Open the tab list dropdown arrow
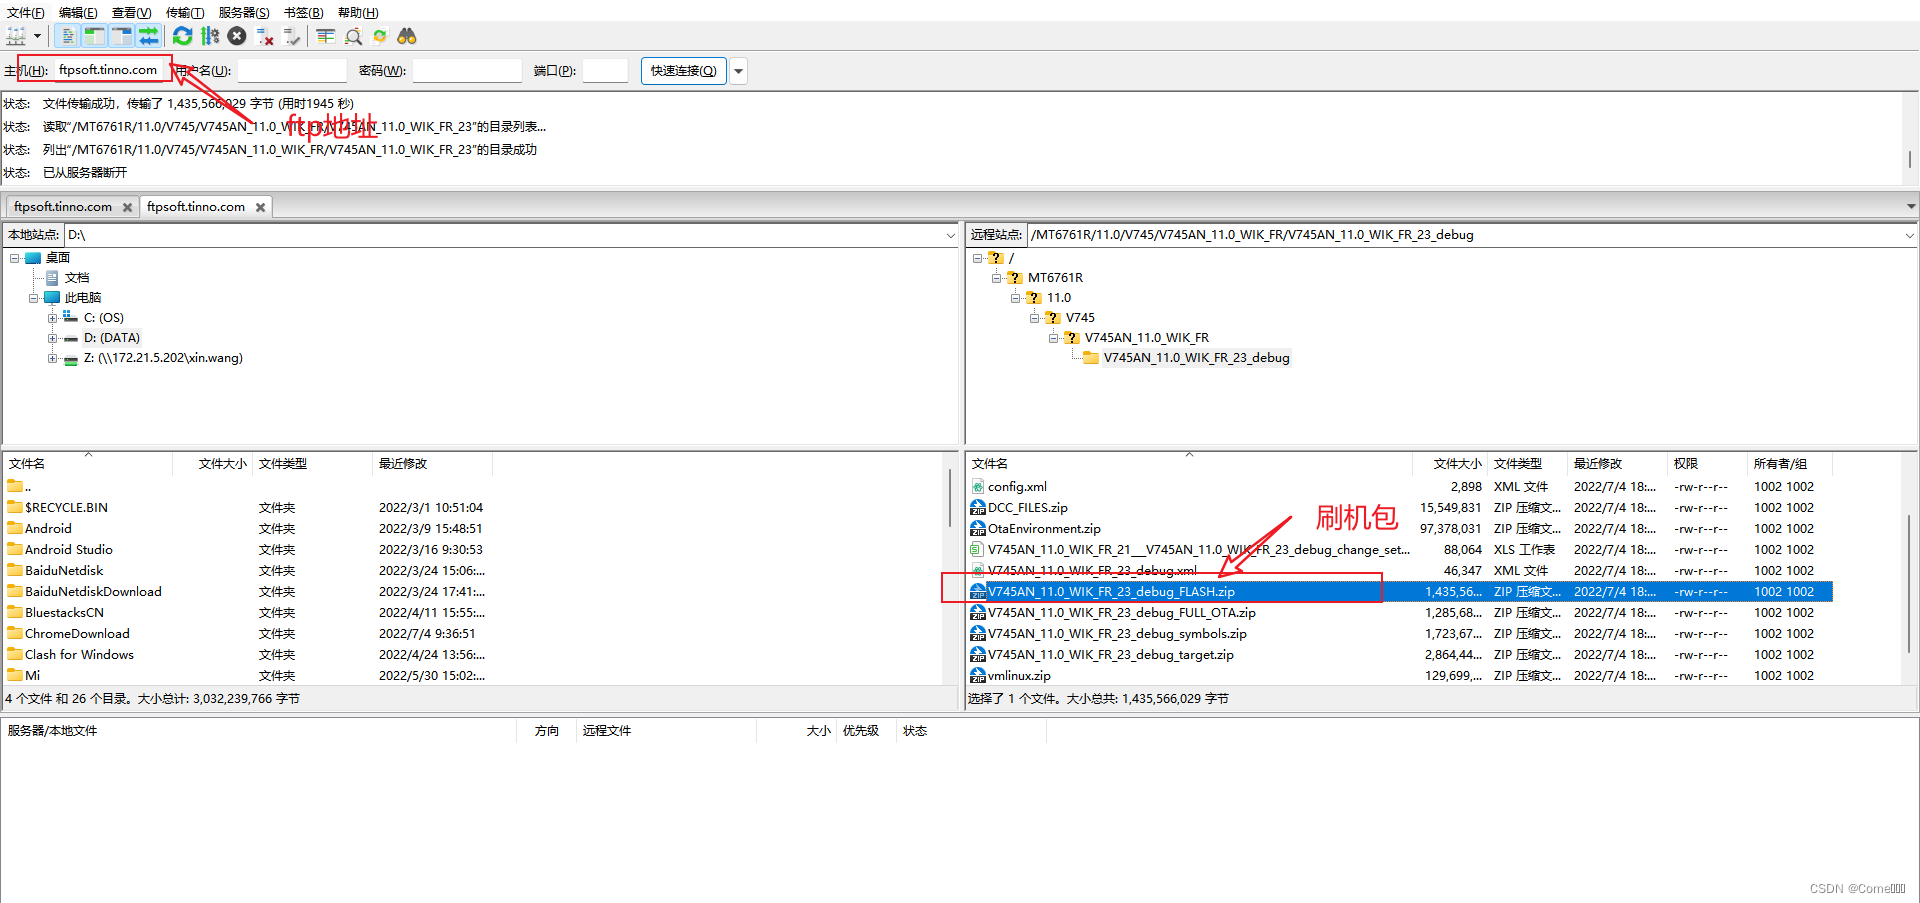1920x903 pixels. [1911, 207]
